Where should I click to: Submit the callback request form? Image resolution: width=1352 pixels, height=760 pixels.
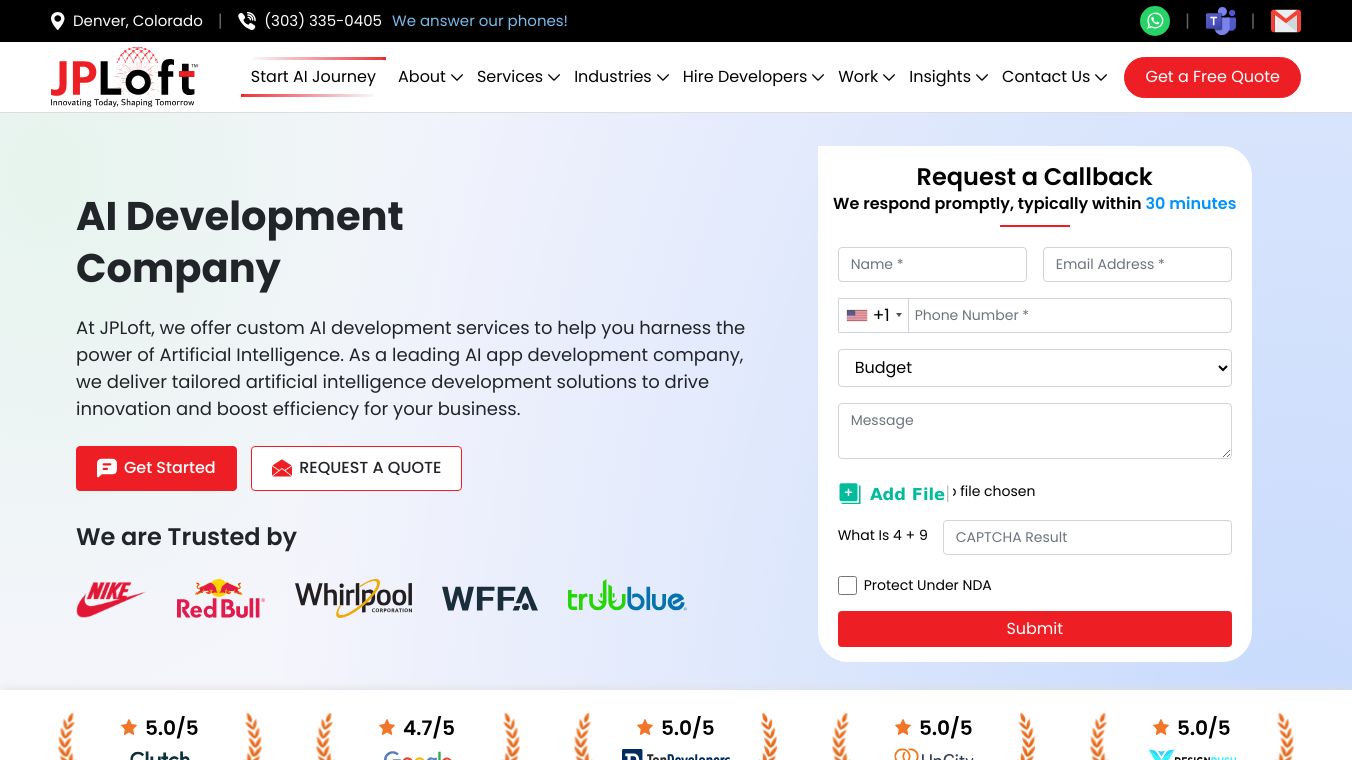click(x=1035, y=629)
